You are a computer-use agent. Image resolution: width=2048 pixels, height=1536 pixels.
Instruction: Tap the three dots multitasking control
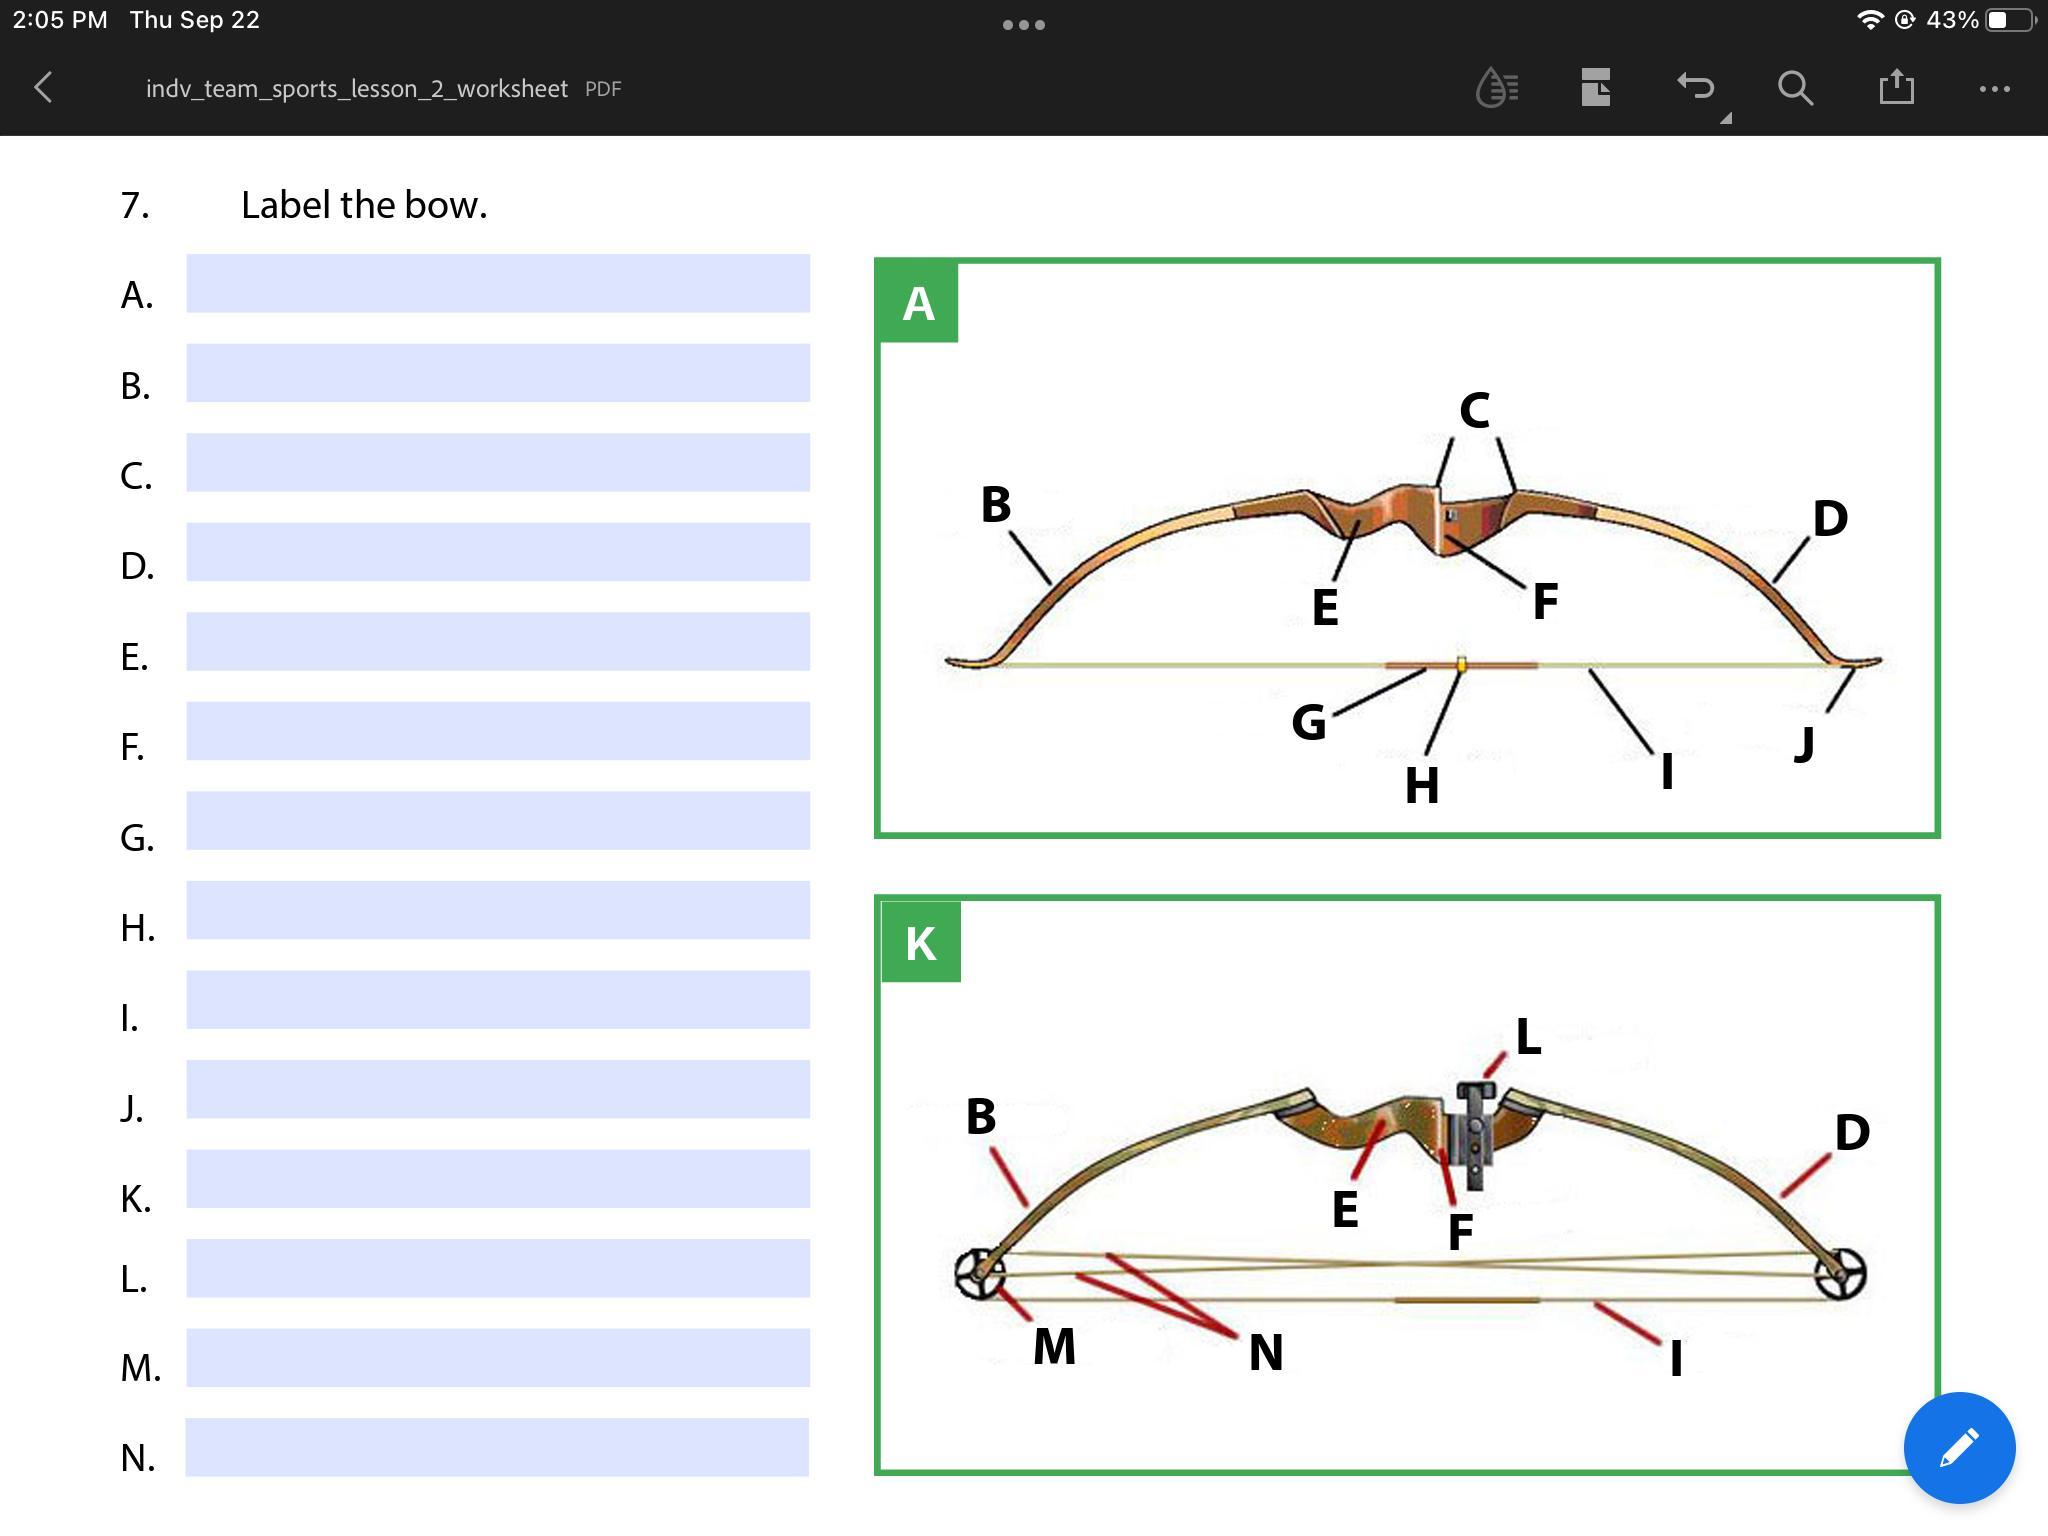click(x=1023, y=25)
